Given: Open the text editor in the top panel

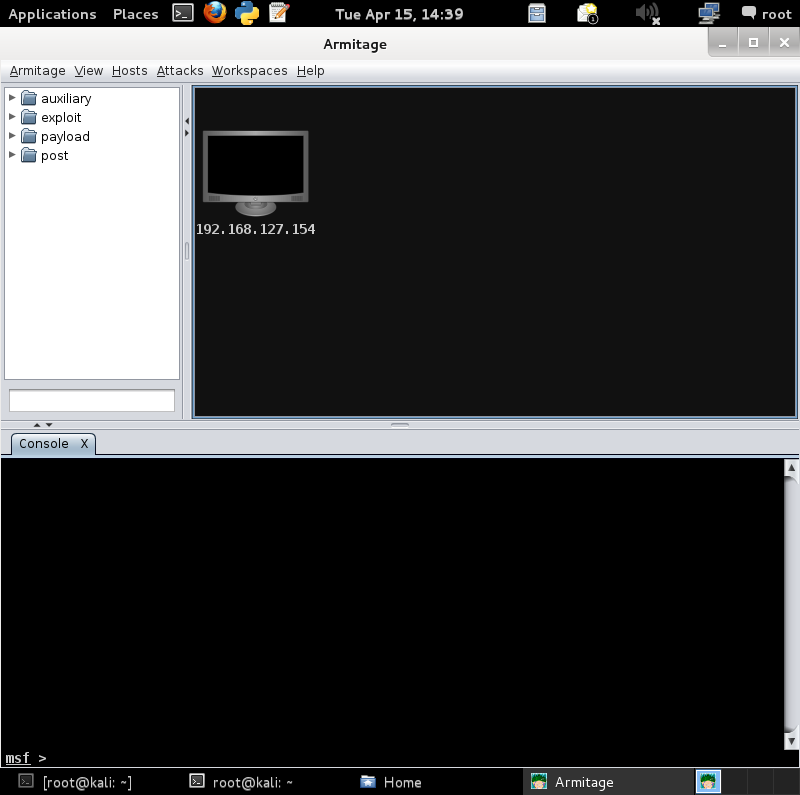Looking at the screenshot, I should 278,13.
